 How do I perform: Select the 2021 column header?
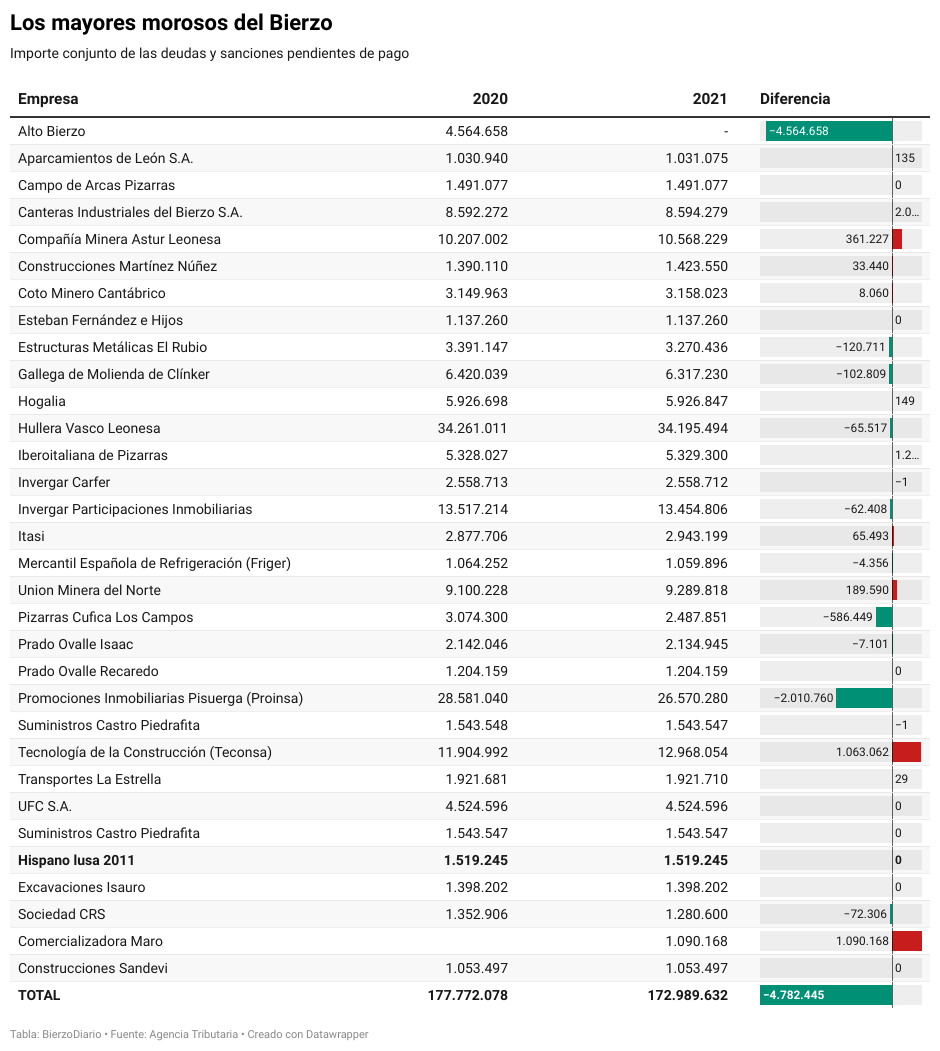pos(710,99)
